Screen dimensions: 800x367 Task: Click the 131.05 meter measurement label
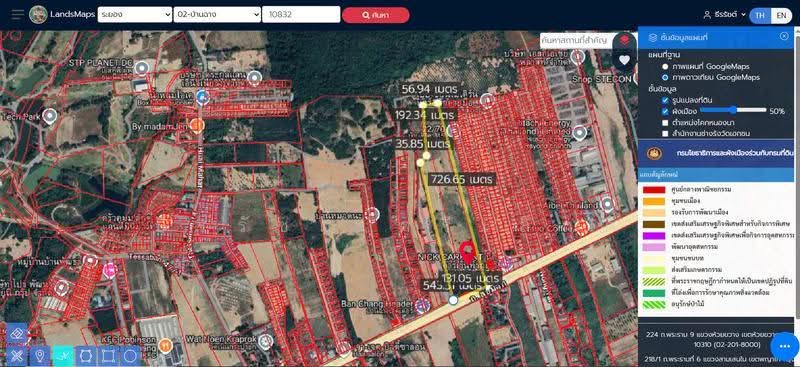coord(469,279)
